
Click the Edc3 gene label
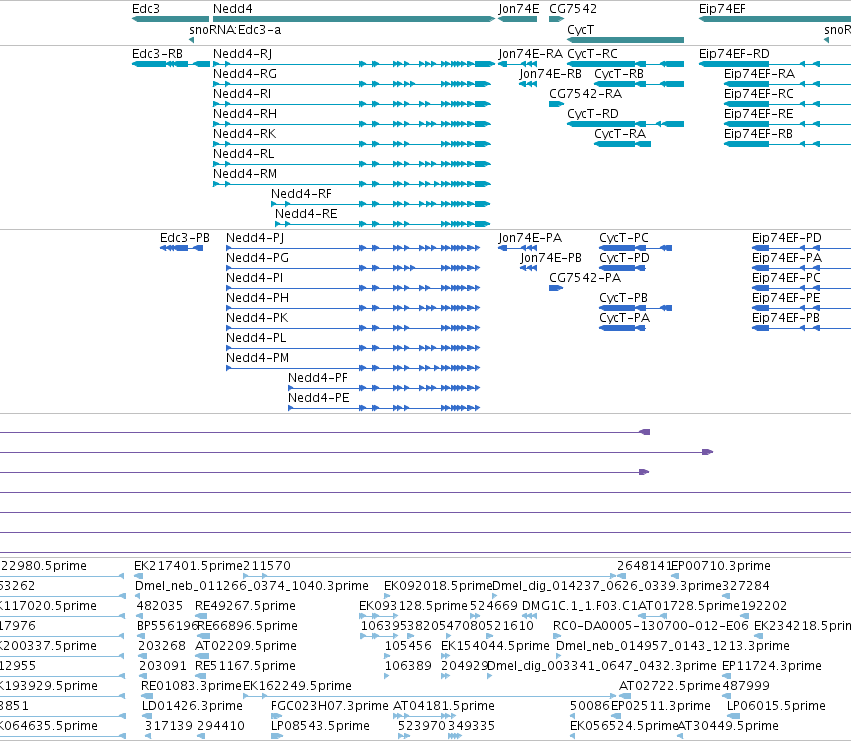coord(146,9)
